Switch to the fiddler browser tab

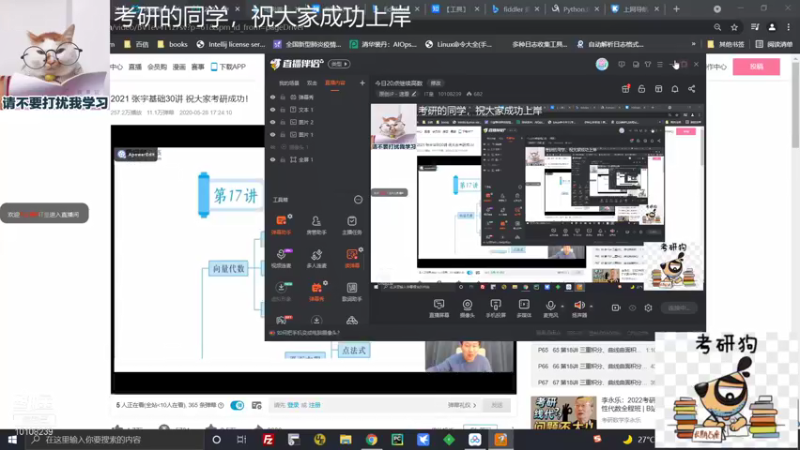point(514,9)
